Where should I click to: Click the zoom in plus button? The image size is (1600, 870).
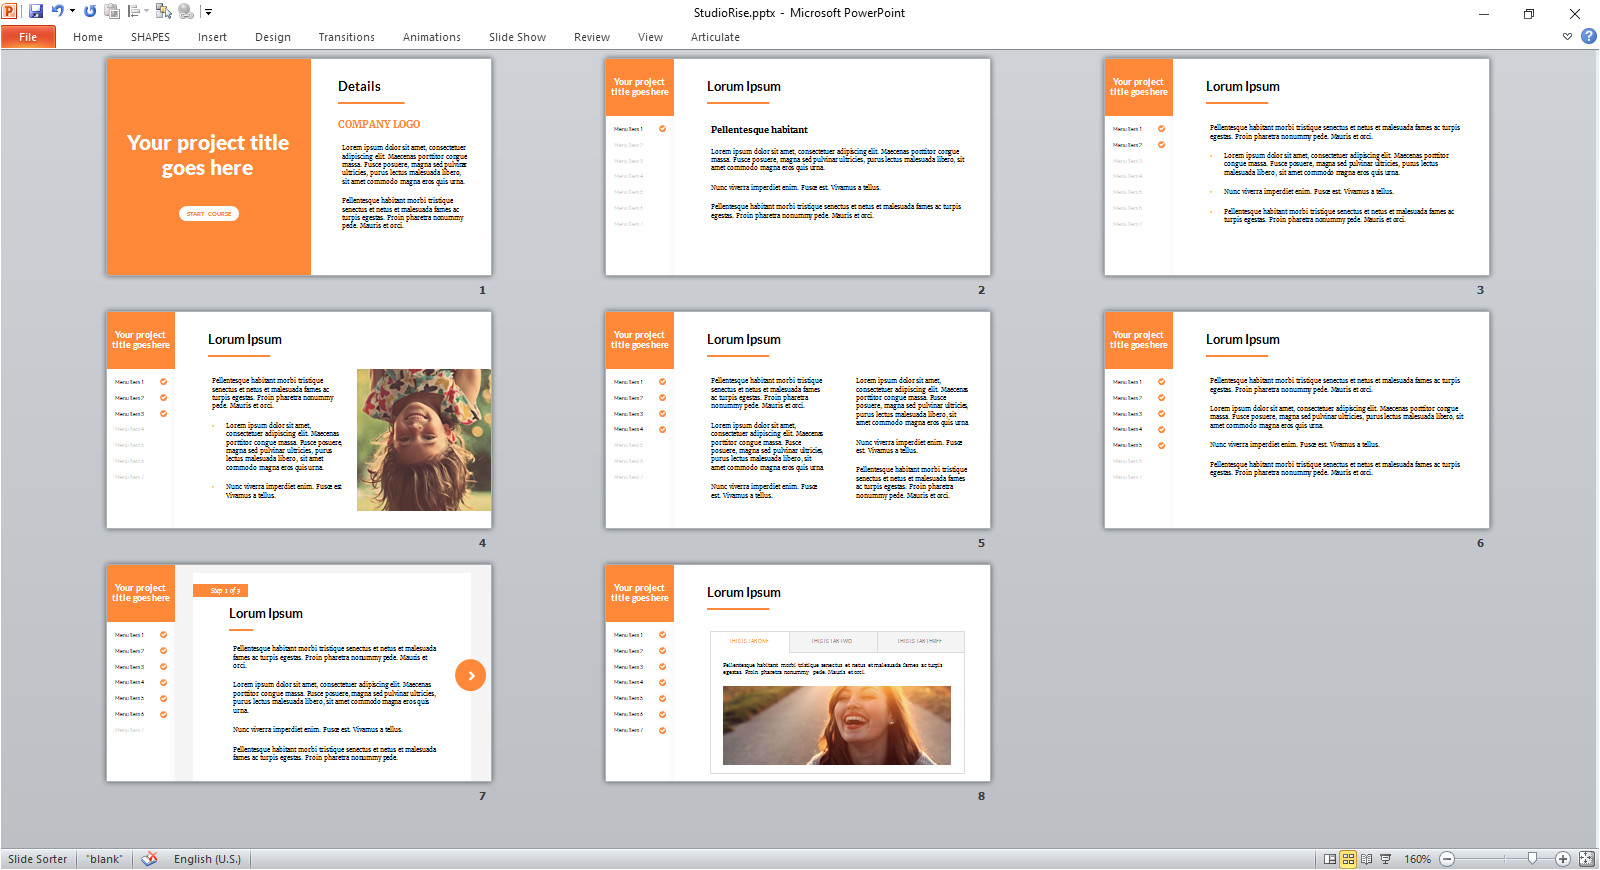(1563, 859)
